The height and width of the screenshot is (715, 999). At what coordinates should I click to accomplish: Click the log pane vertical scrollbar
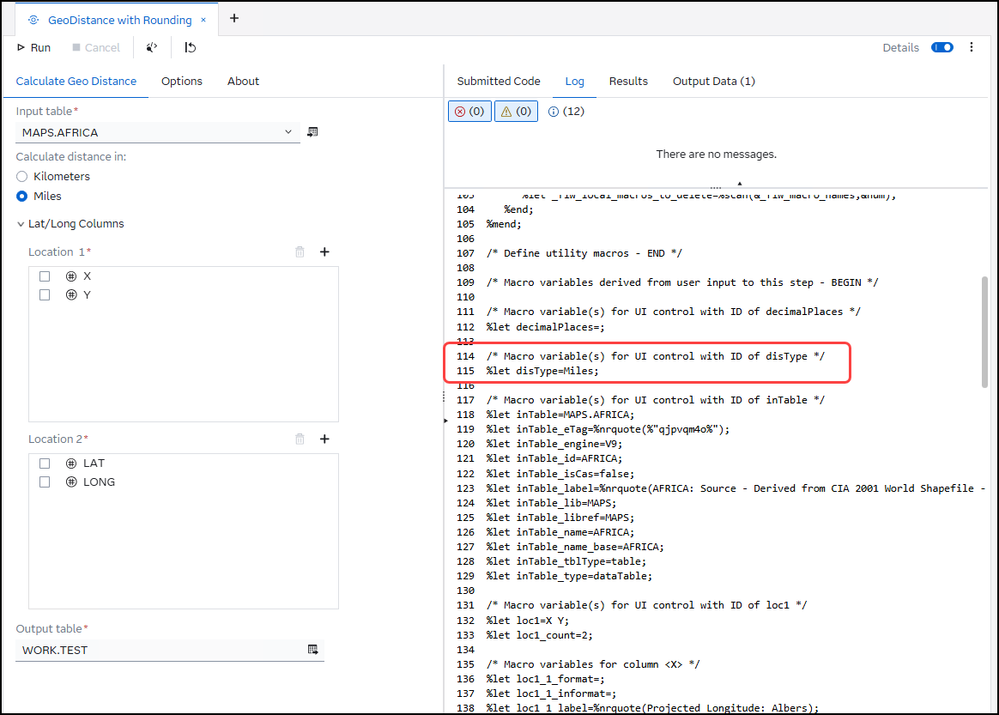click(985, 331)
